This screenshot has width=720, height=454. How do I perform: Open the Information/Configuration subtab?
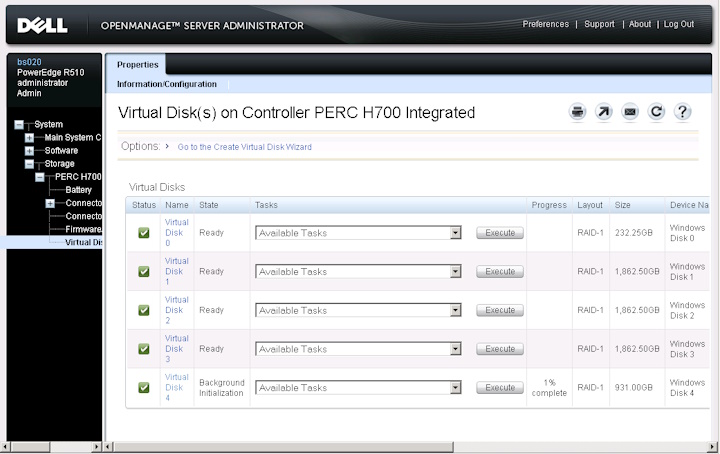166,85
